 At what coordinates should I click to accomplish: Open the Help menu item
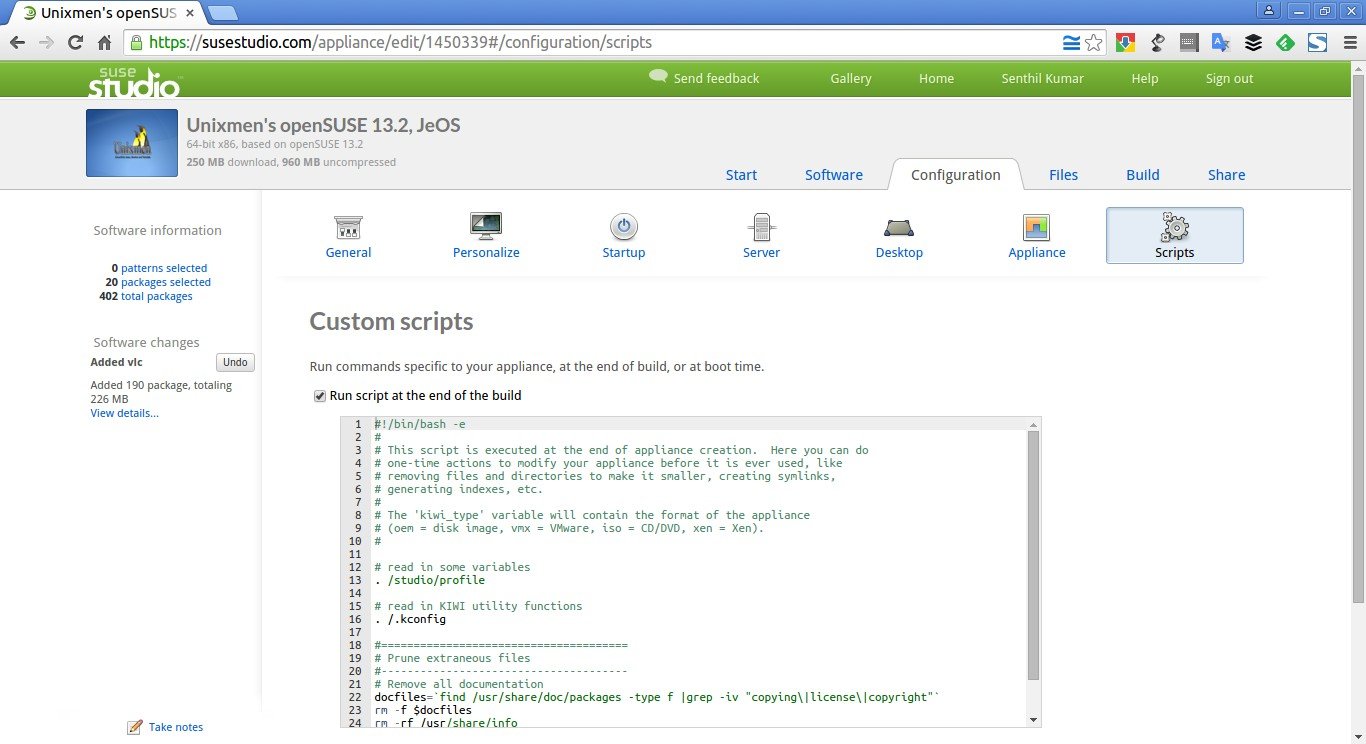click(1144, 78)
